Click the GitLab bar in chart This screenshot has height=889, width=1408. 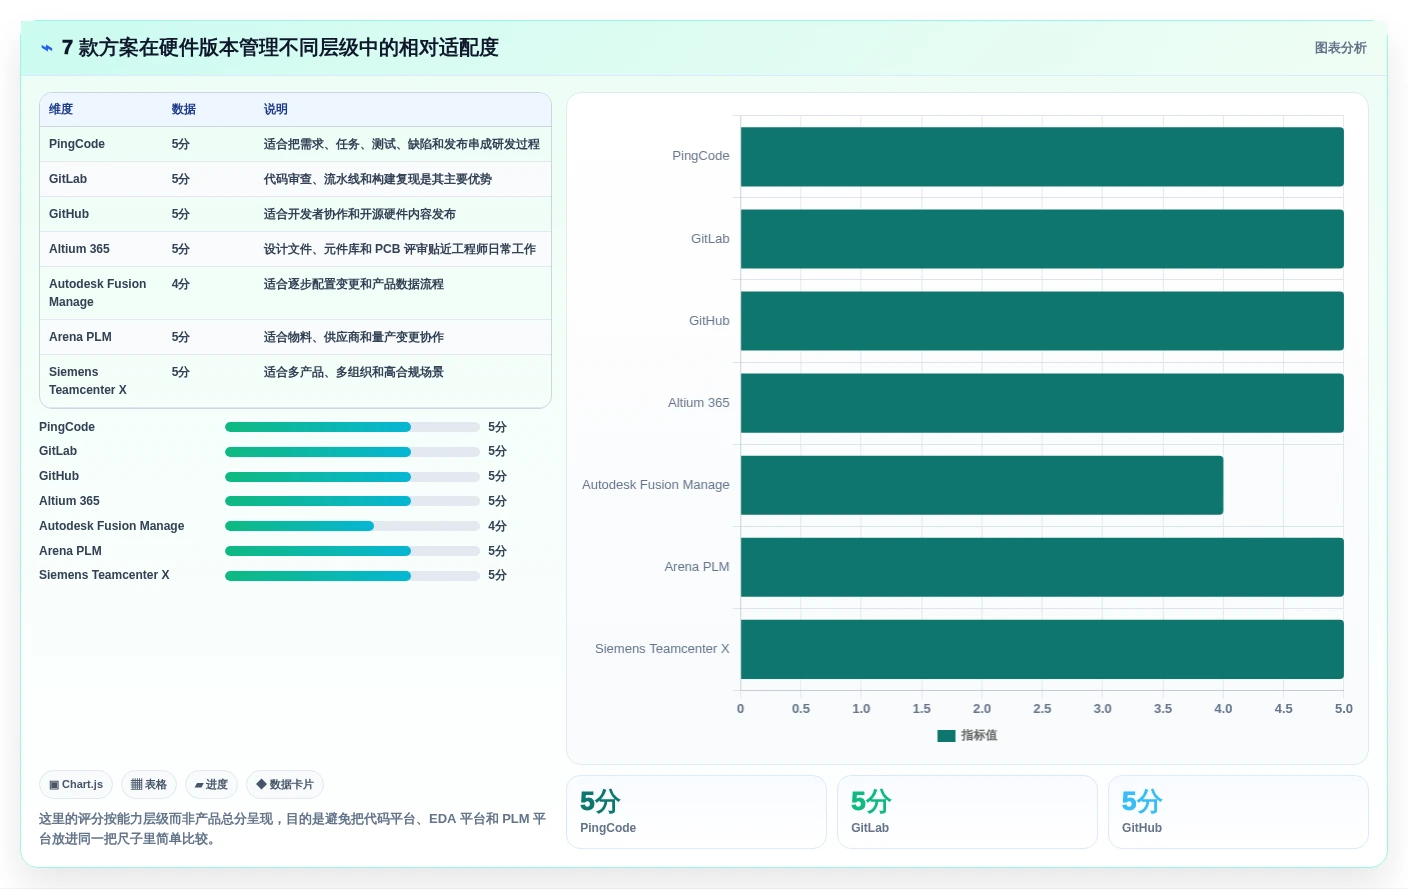[x=1042, y=239]
